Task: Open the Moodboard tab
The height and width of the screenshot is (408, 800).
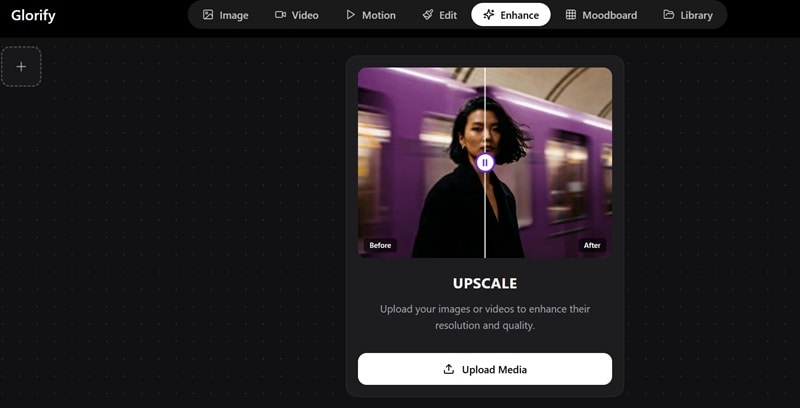Action: 602,15
